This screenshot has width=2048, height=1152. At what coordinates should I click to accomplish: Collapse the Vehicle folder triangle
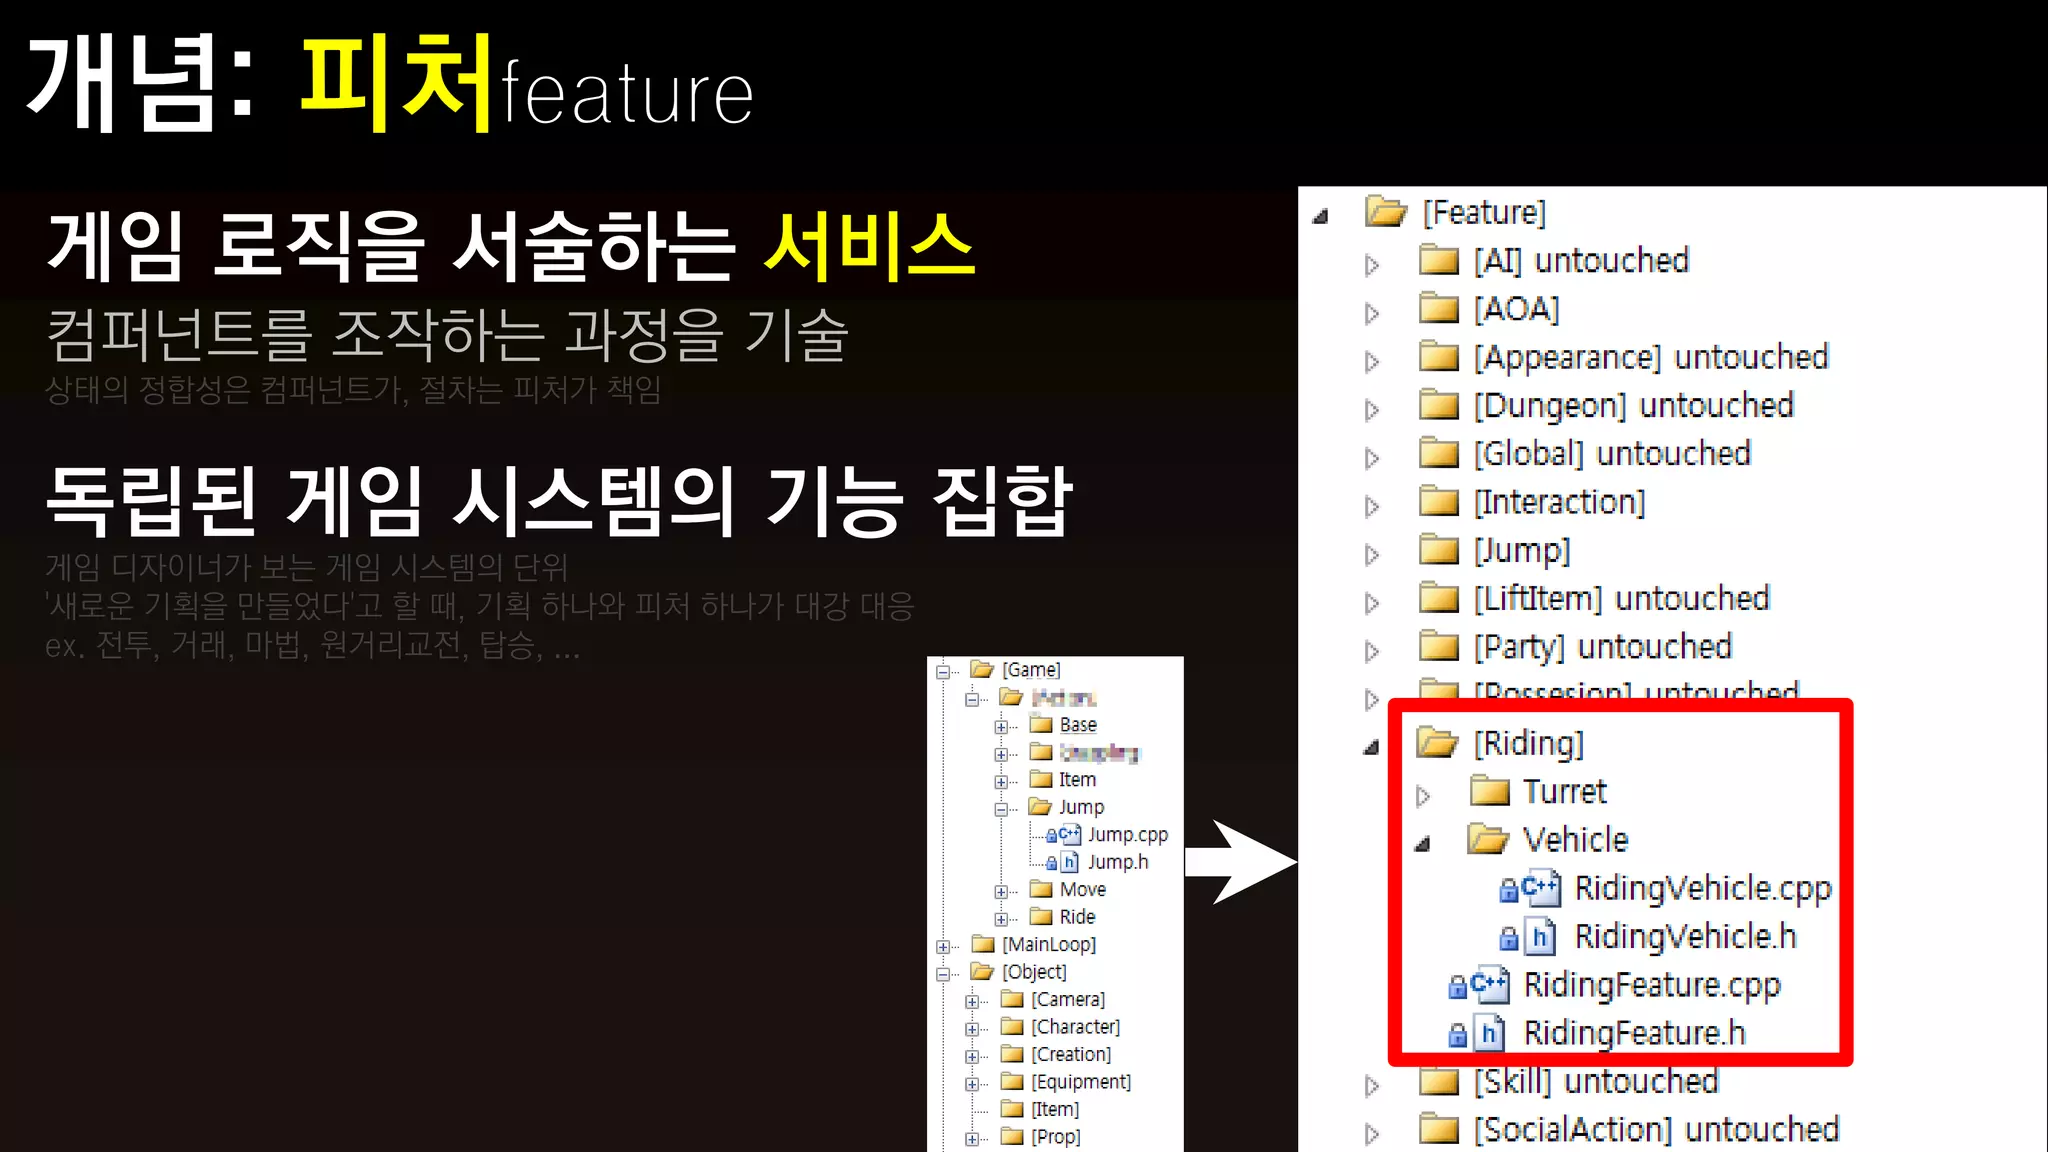coord(1423,844)
